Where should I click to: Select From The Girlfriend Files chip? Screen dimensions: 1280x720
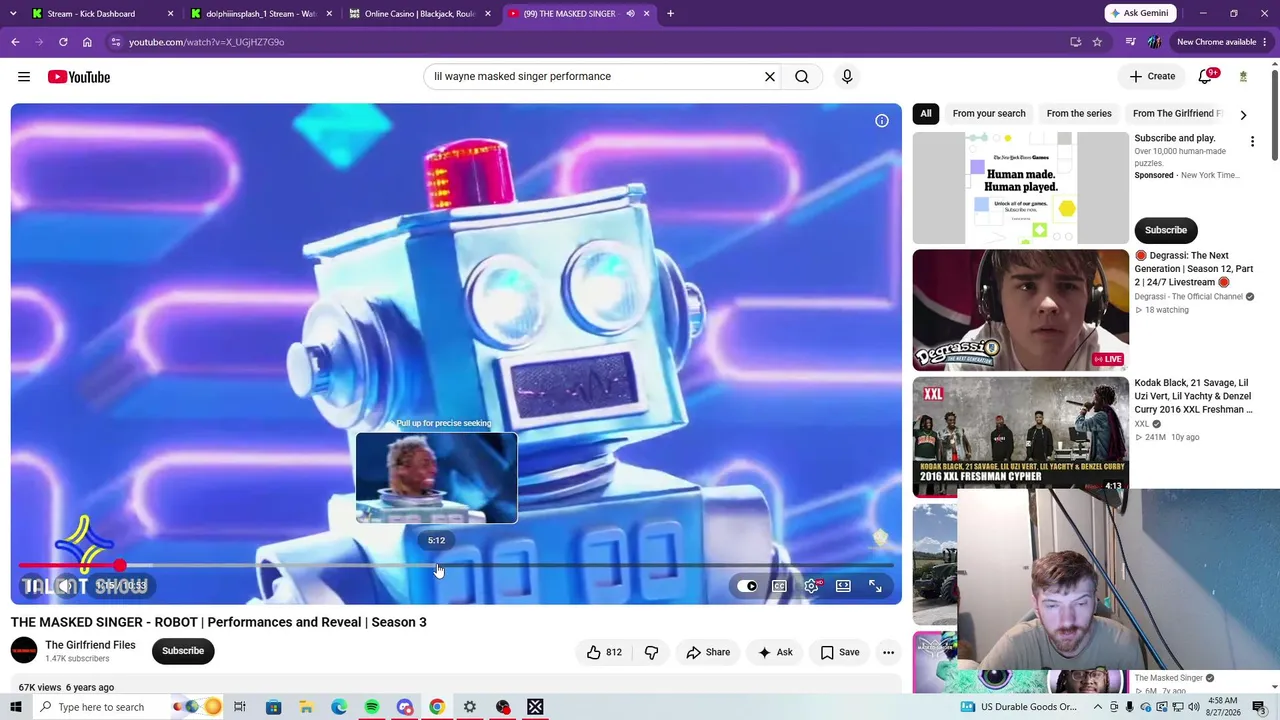tap(1177, 114)
